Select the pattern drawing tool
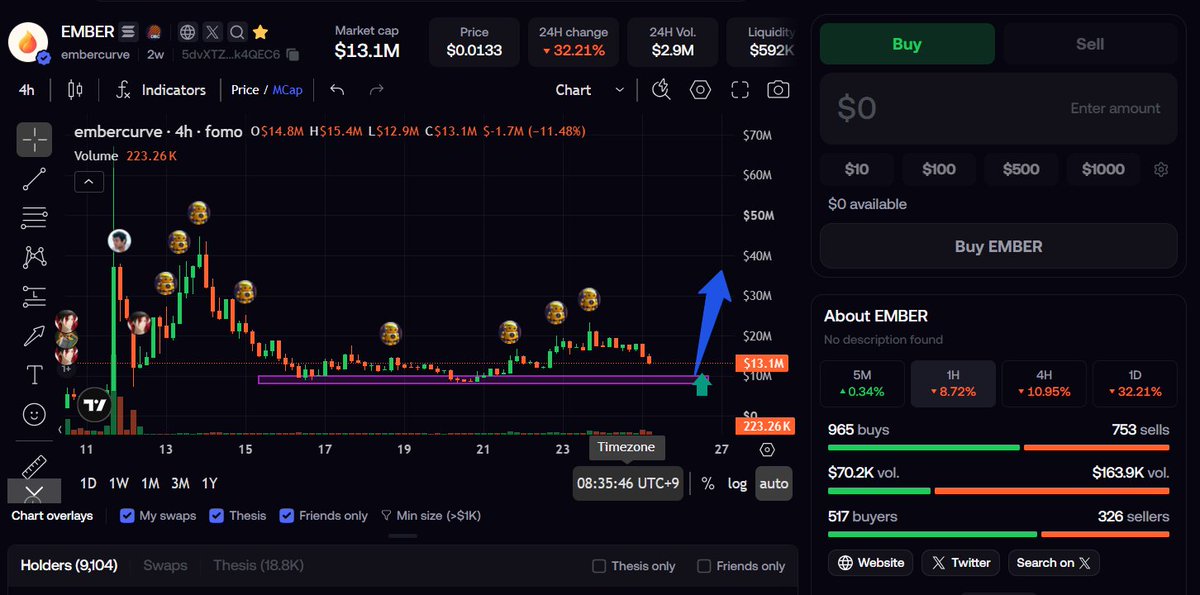This screenshot has height=595, width=1200. coord(34,256)
